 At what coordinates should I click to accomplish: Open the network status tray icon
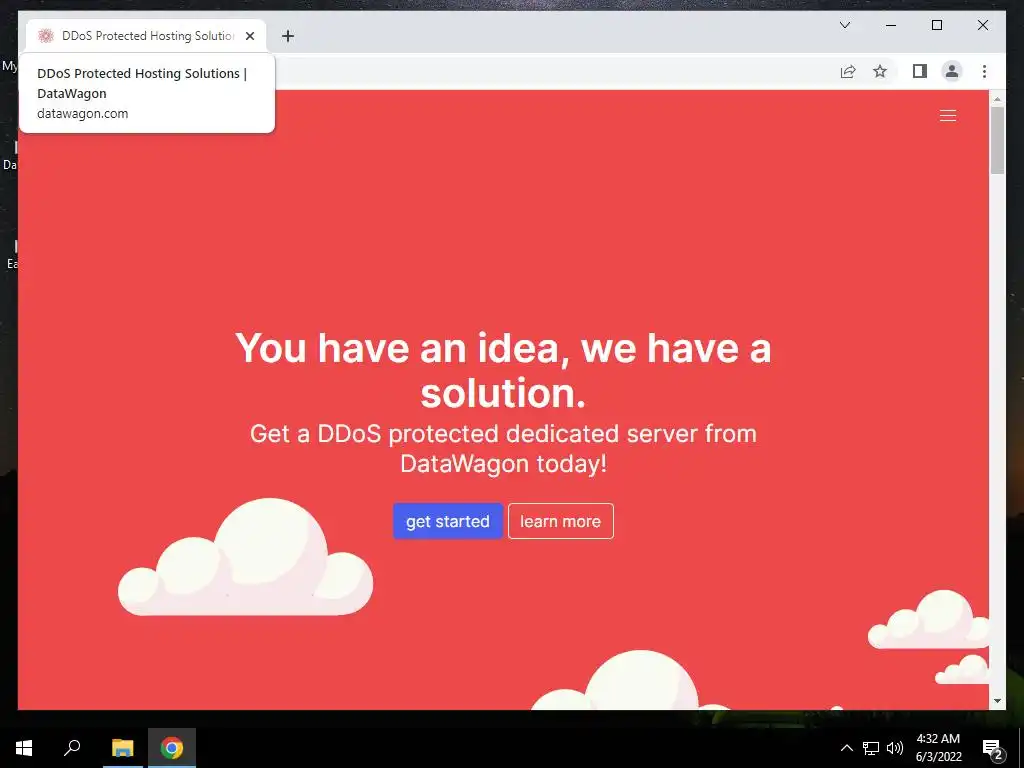coord(871,748)
